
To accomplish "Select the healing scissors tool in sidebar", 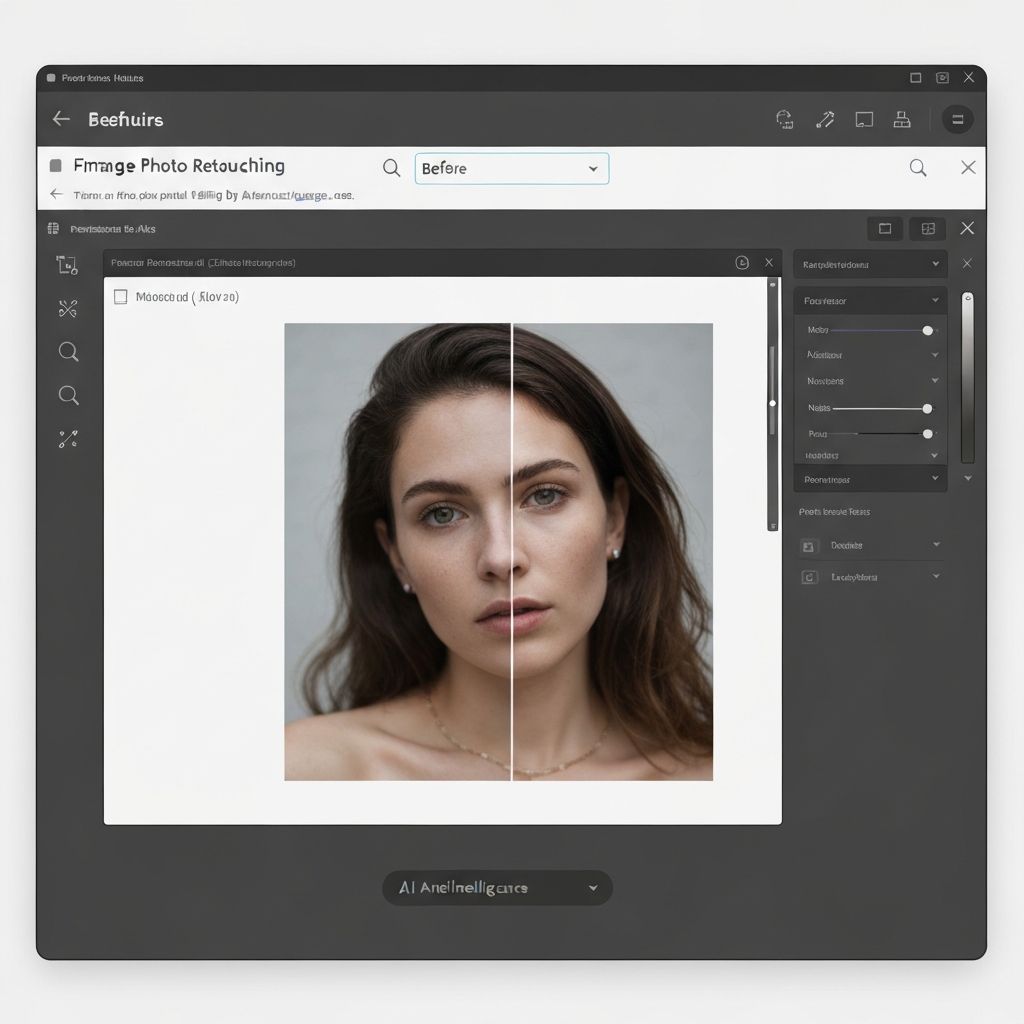I will click(68, 309).
